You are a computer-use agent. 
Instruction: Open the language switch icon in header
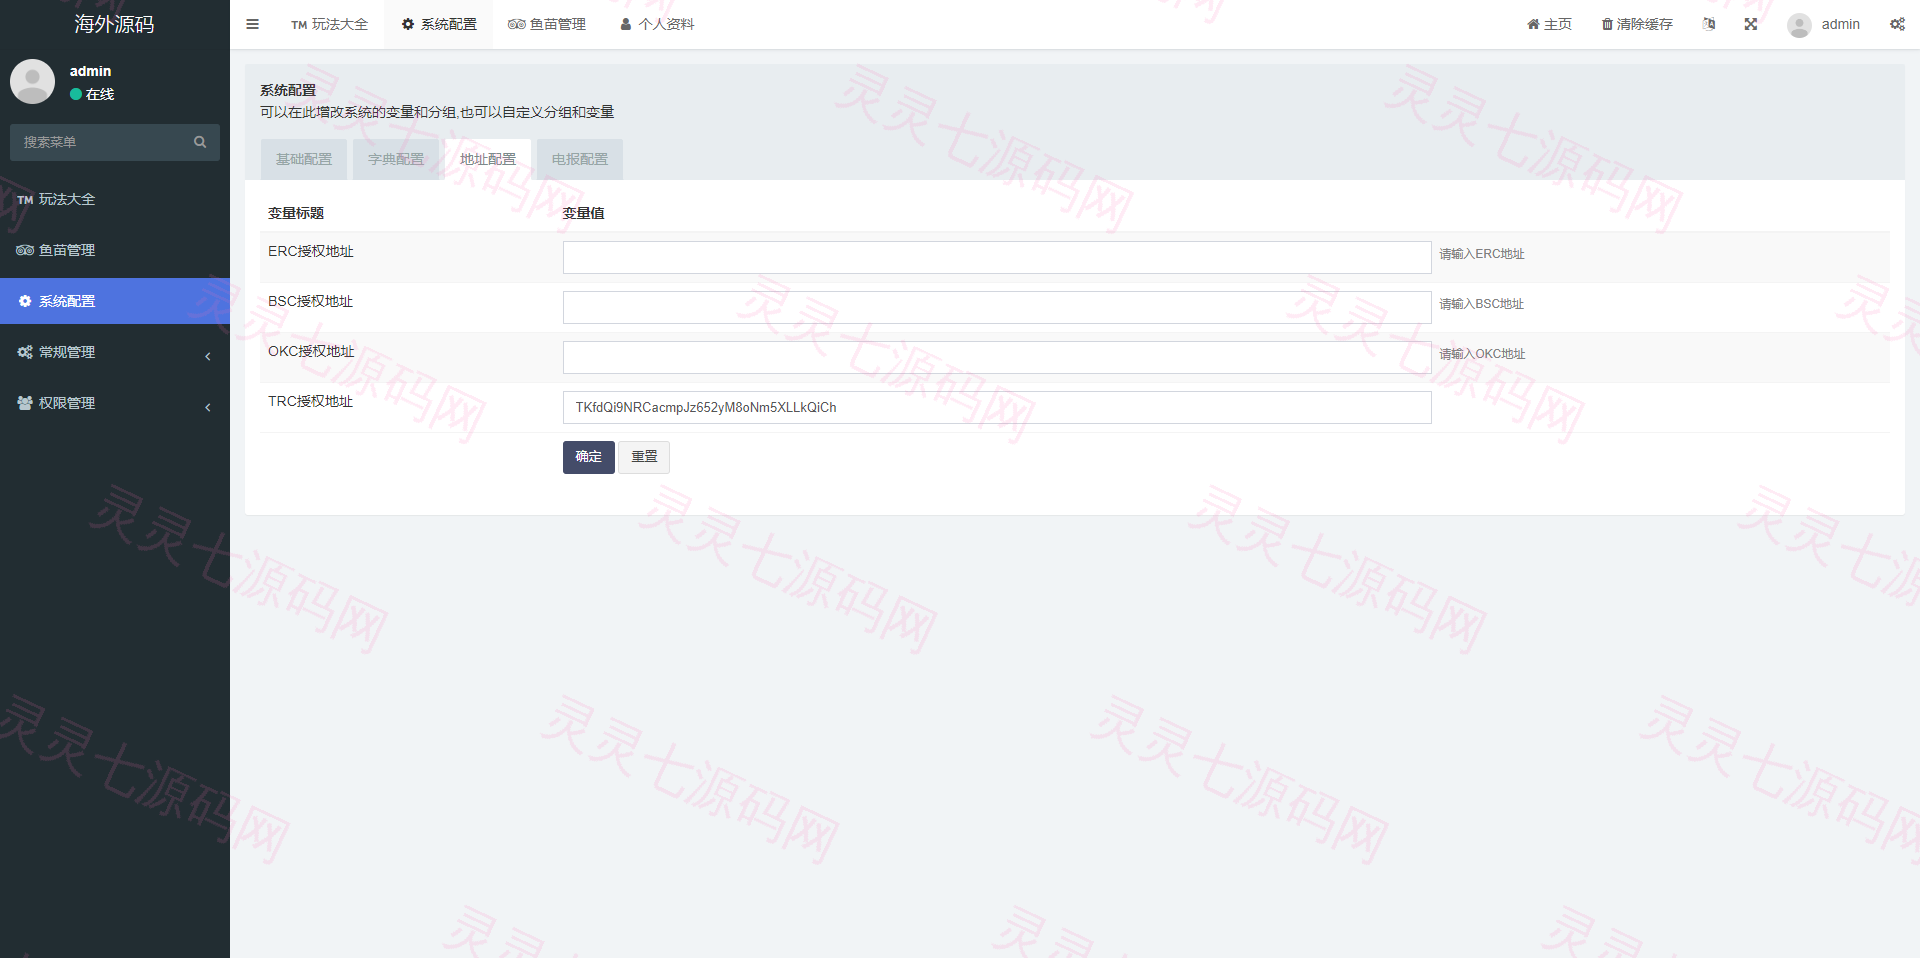pos(1709,24)
